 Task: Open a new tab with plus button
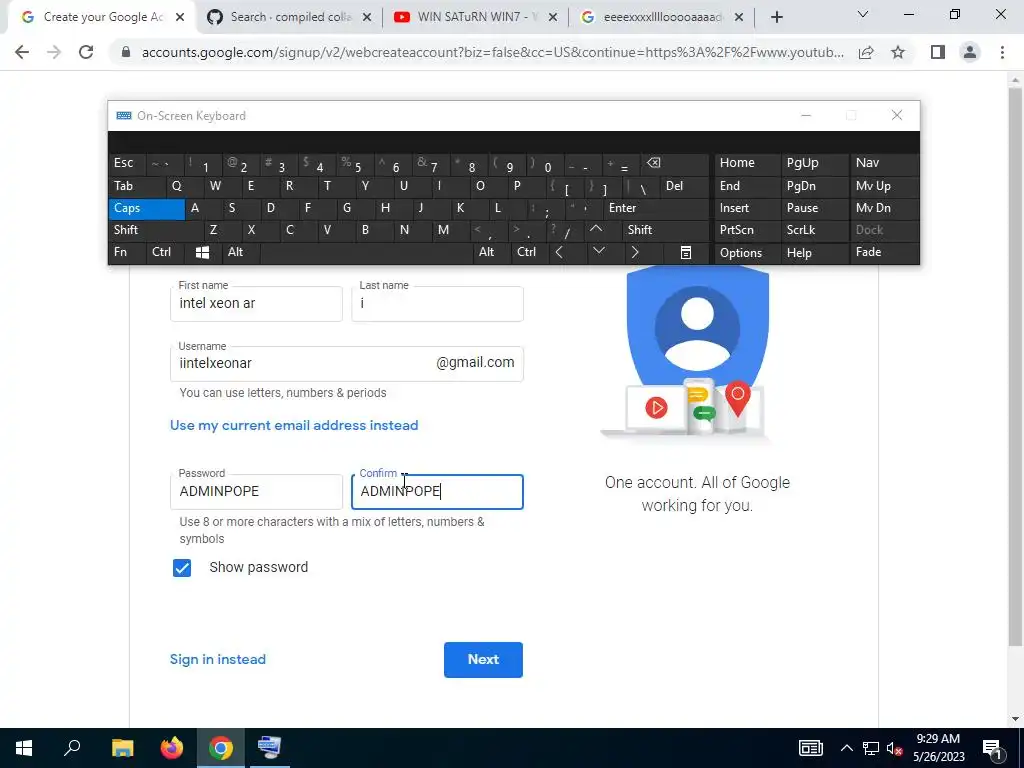tap(776, 17)
